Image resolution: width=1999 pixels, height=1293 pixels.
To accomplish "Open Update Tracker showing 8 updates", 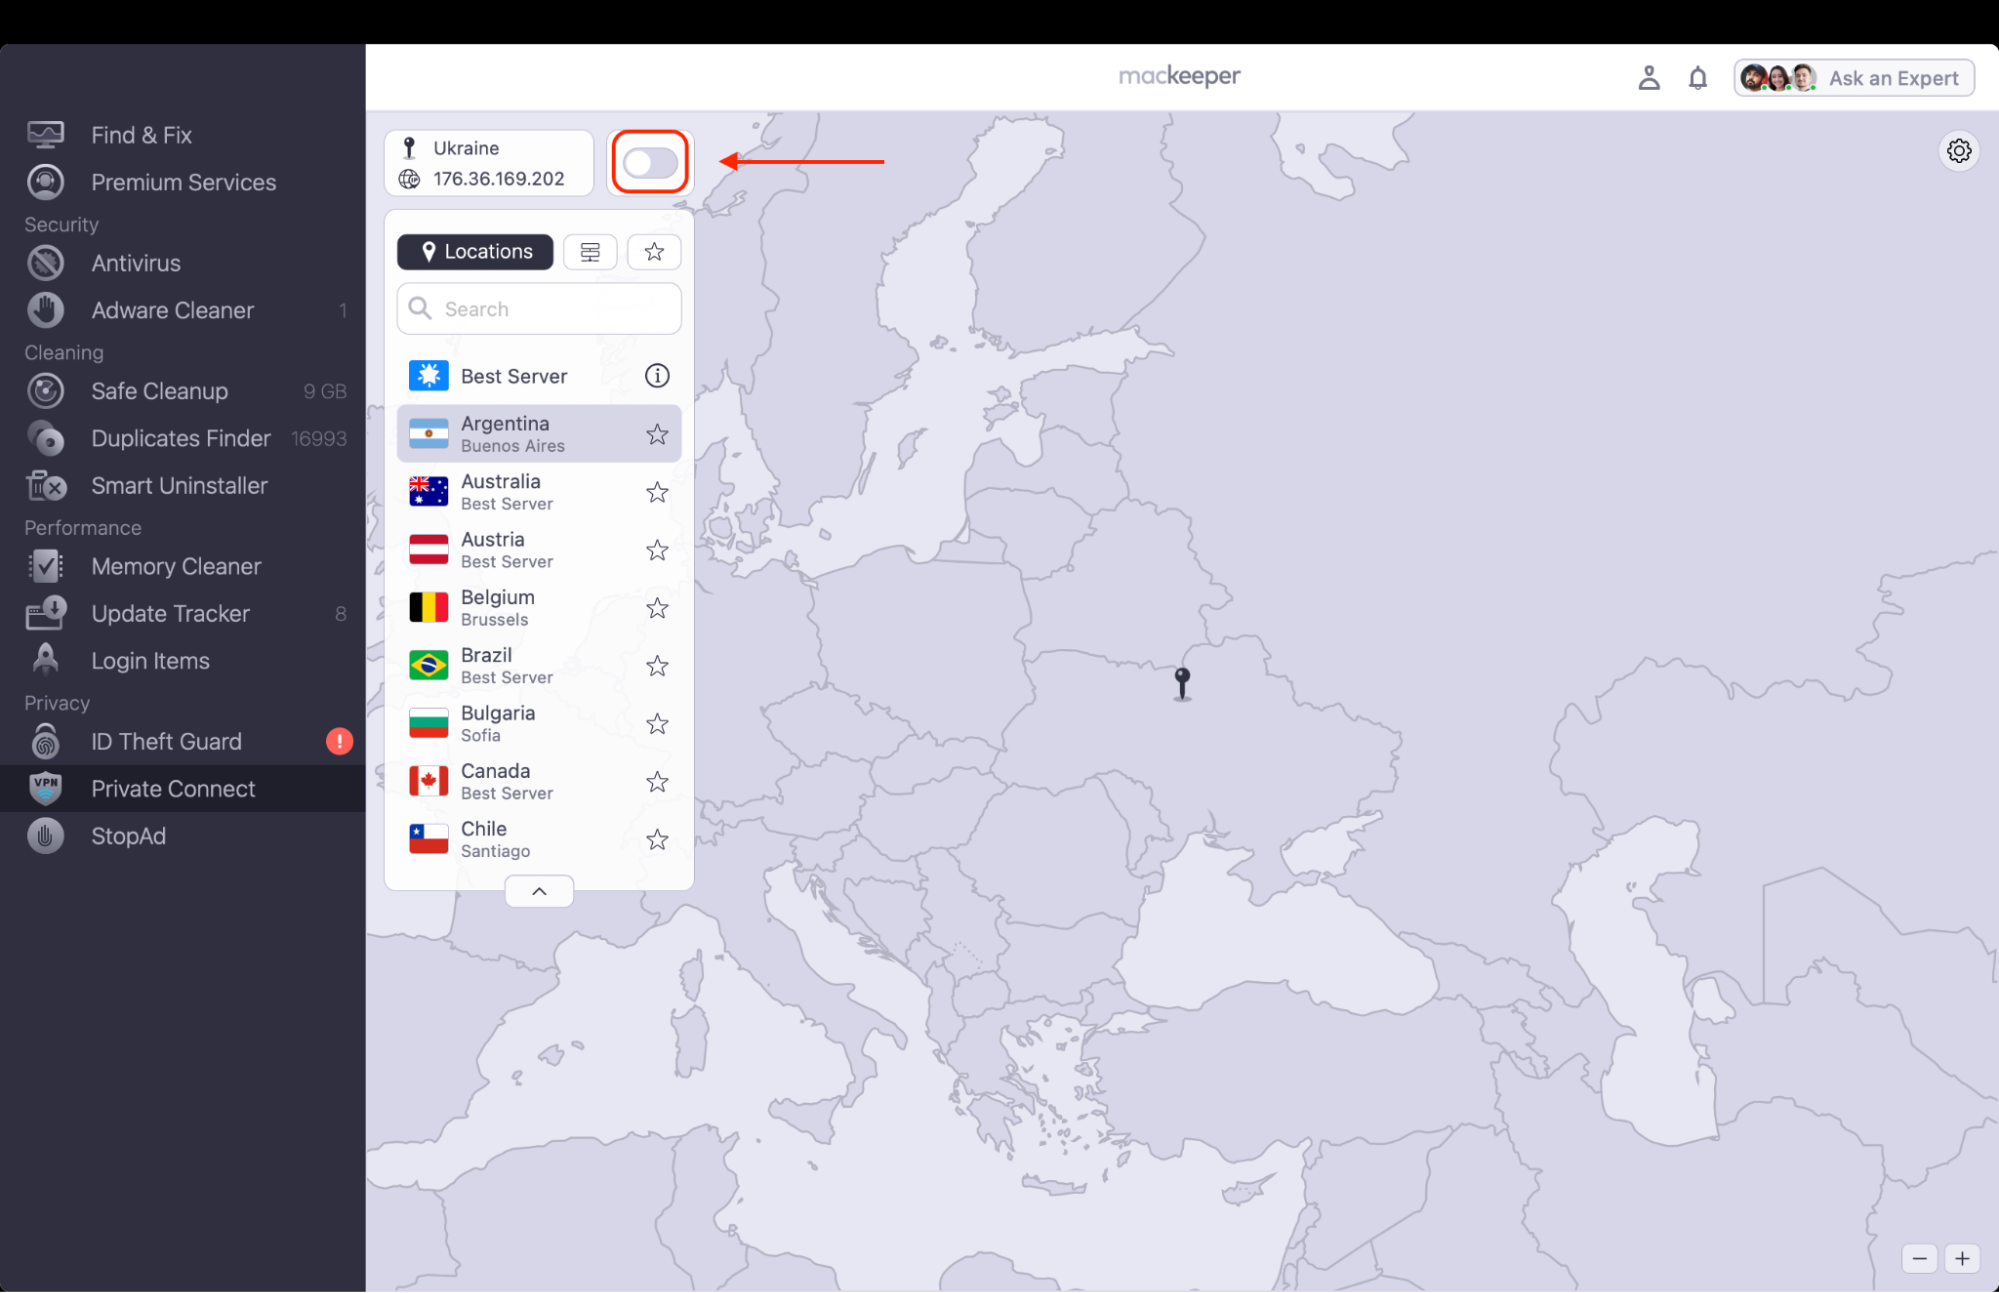I will [170, 613].
